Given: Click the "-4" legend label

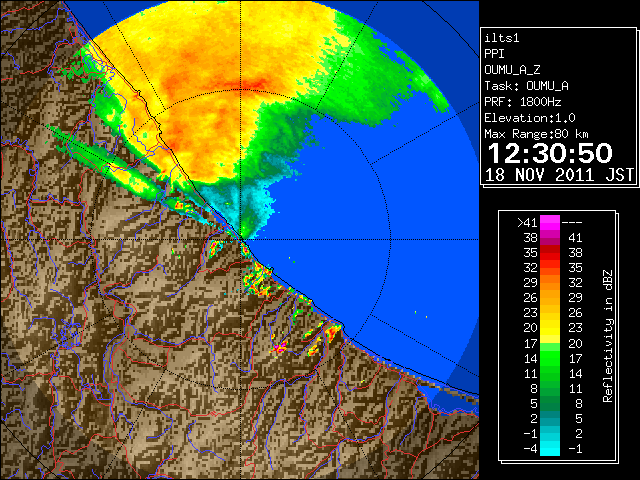Looking at the screenshot, I should (530, 449).
